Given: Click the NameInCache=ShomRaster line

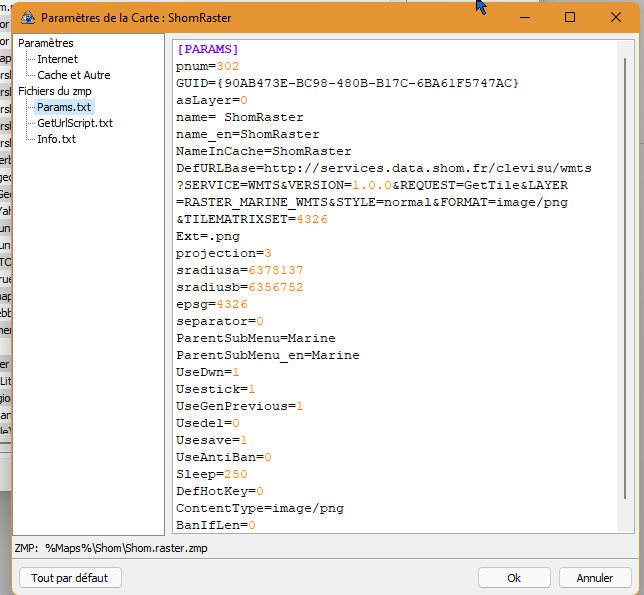Looking at the screenshot, I should click(x=264, y=151).
